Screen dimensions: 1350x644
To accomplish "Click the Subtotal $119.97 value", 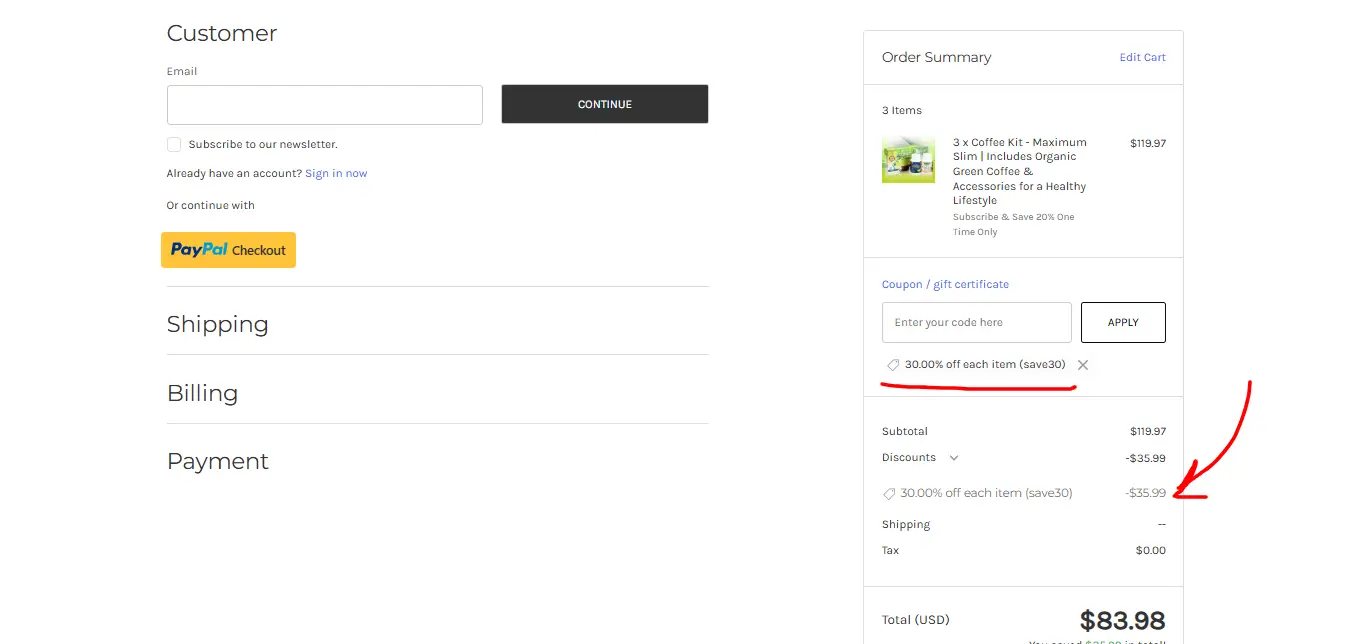I will (x=1148, y=432).
